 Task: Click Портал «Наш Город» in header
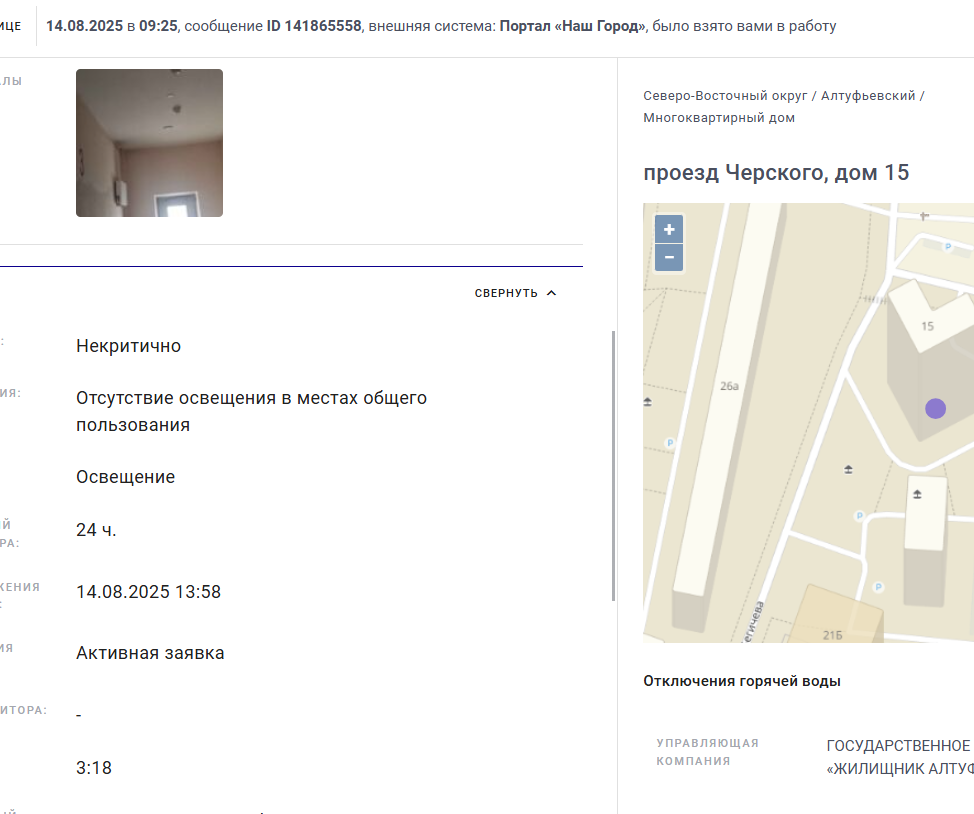point(573,26)
